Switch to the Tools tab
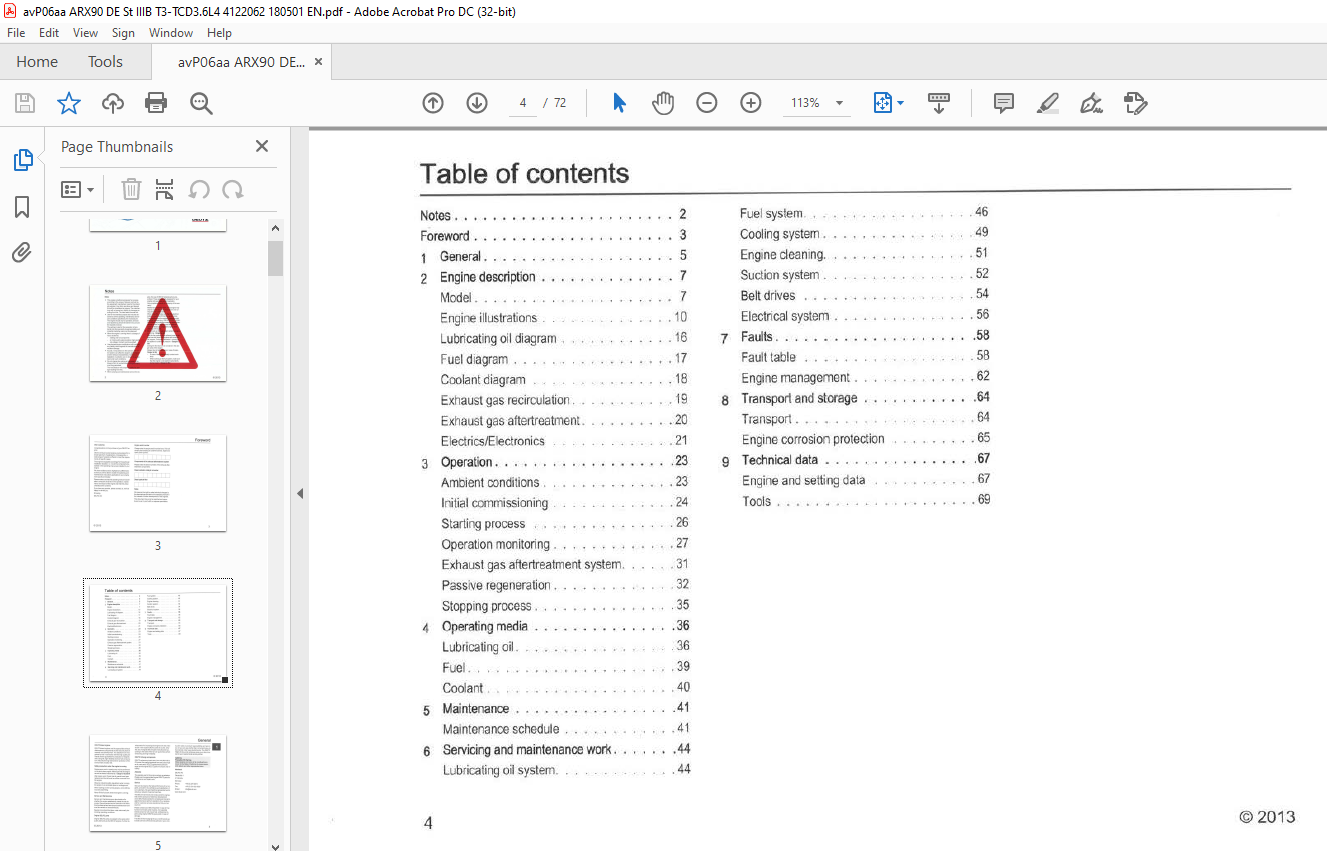Image resolution: width=1327 pixels, height=851 pixels. pyautogui.click(x=105, y=62)
